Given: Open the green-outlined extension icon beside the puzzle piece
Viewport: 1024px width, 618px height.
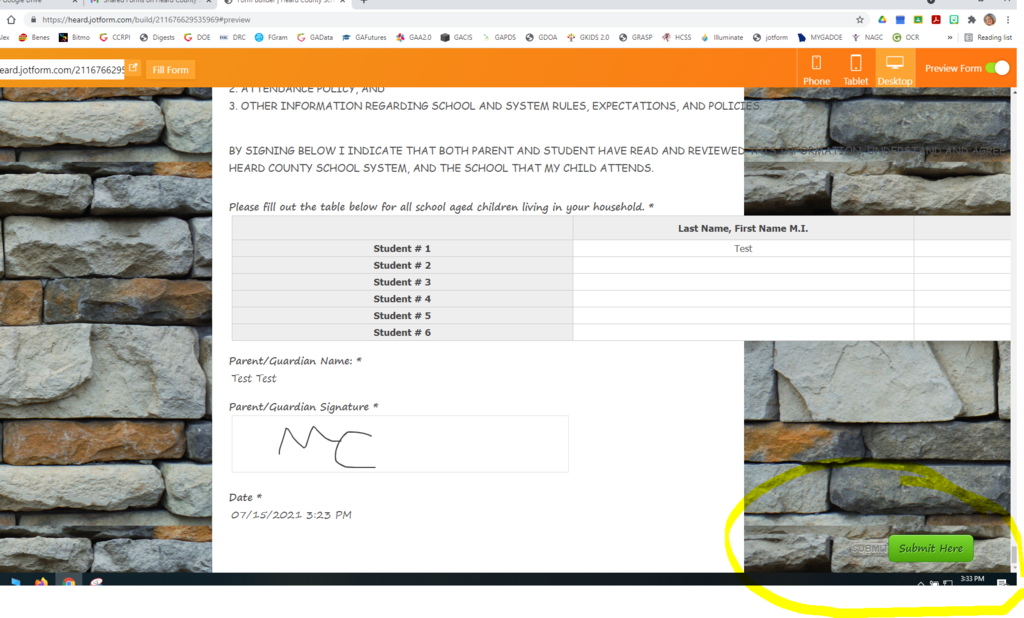Looking at the screenshot, I should pos(954,20).
